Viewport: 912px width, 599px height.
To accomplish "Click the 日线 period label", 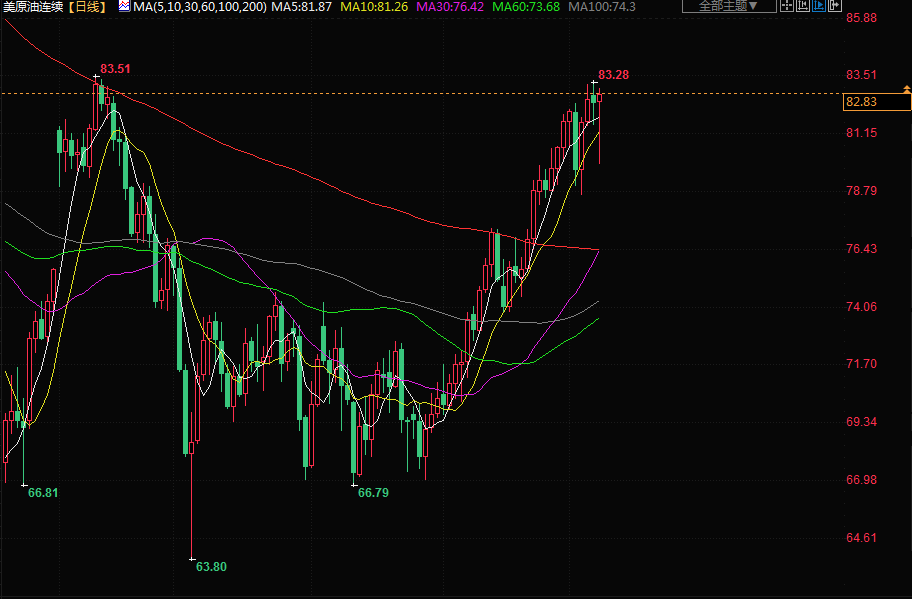I will coord(87,7).
